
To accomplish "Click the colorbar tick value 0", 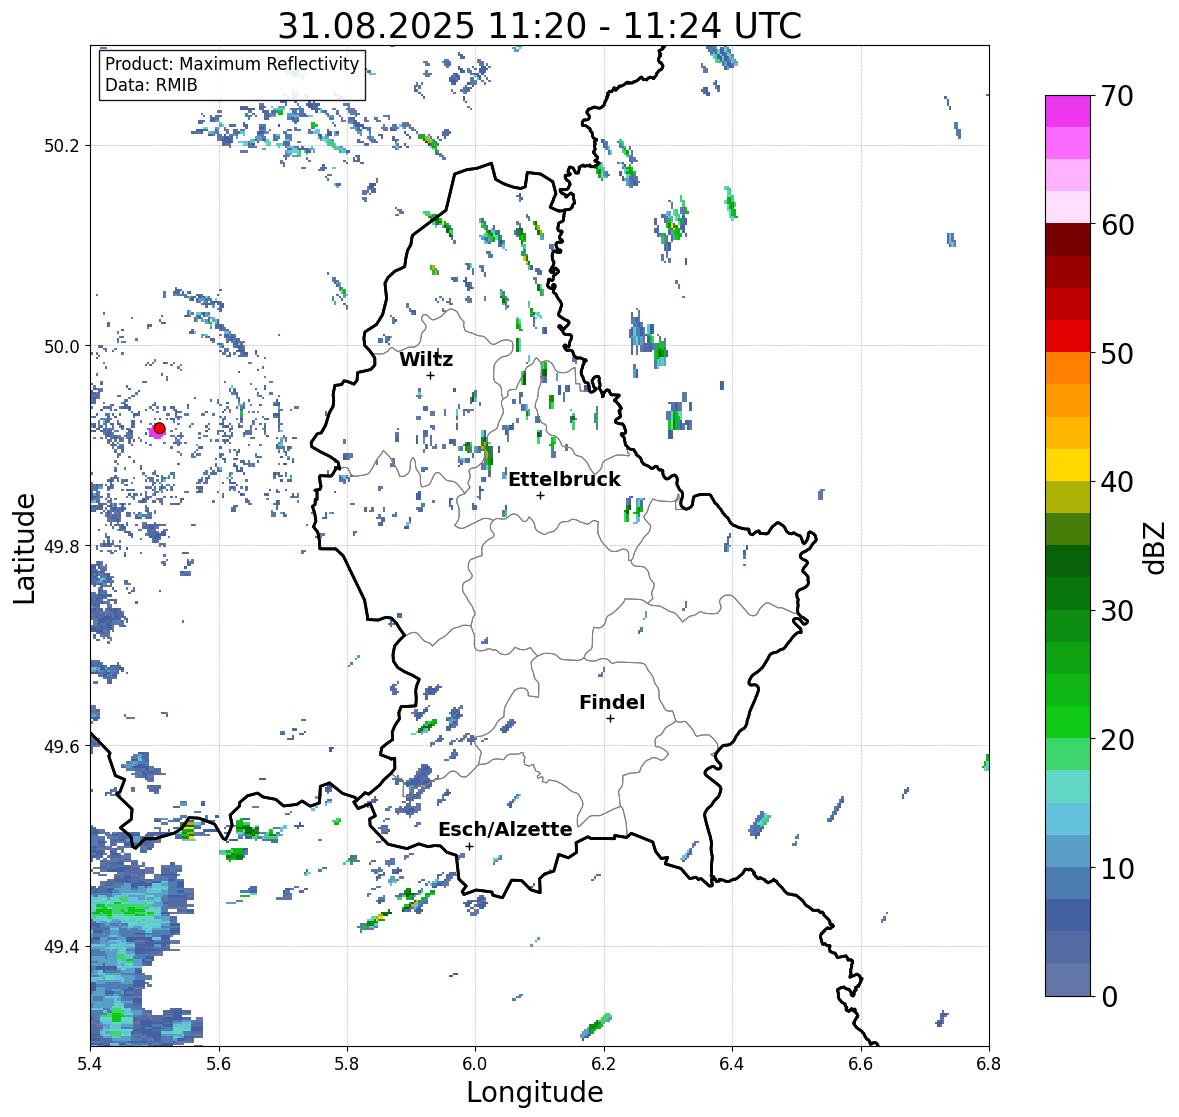I will coord(1109,997).
